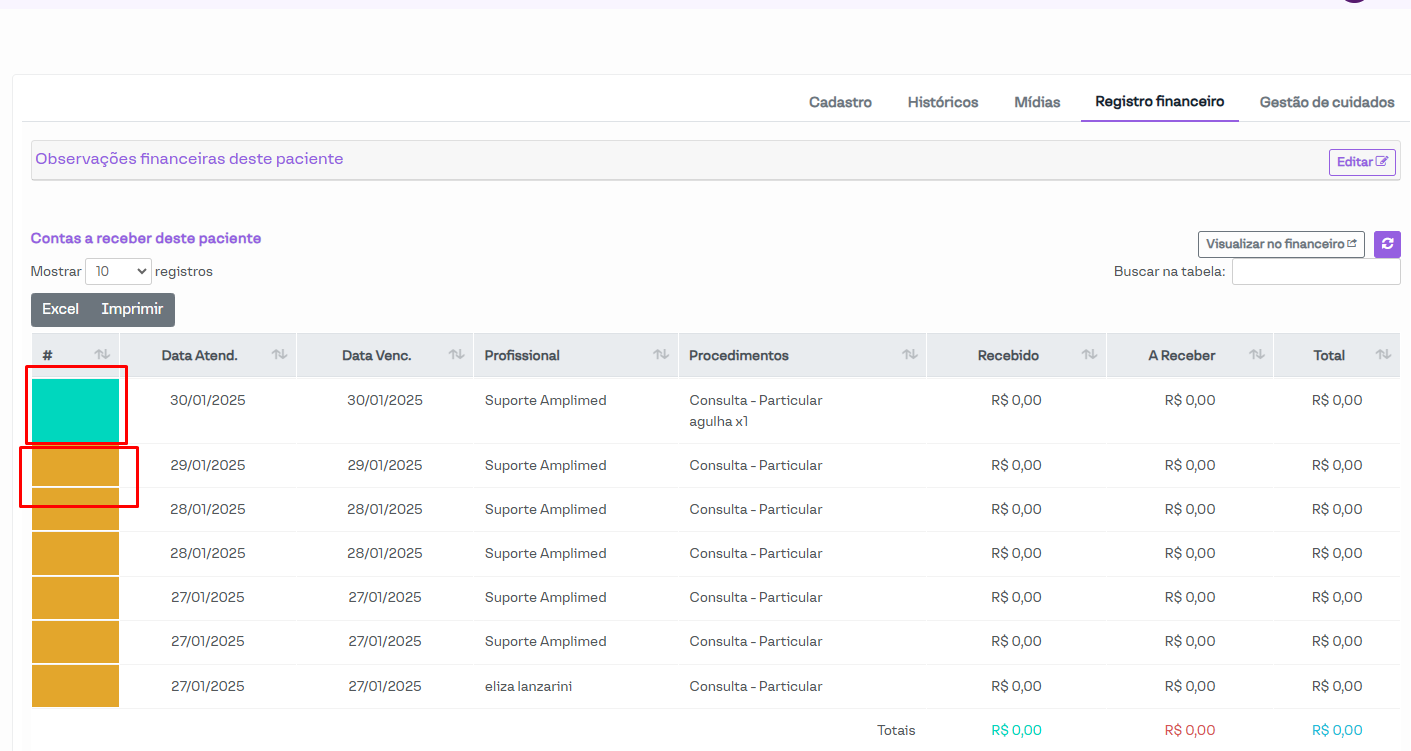Viewport: 1411px width, 751px height.
Task: Go to the Mídias tab
Action: [1037, 102]
